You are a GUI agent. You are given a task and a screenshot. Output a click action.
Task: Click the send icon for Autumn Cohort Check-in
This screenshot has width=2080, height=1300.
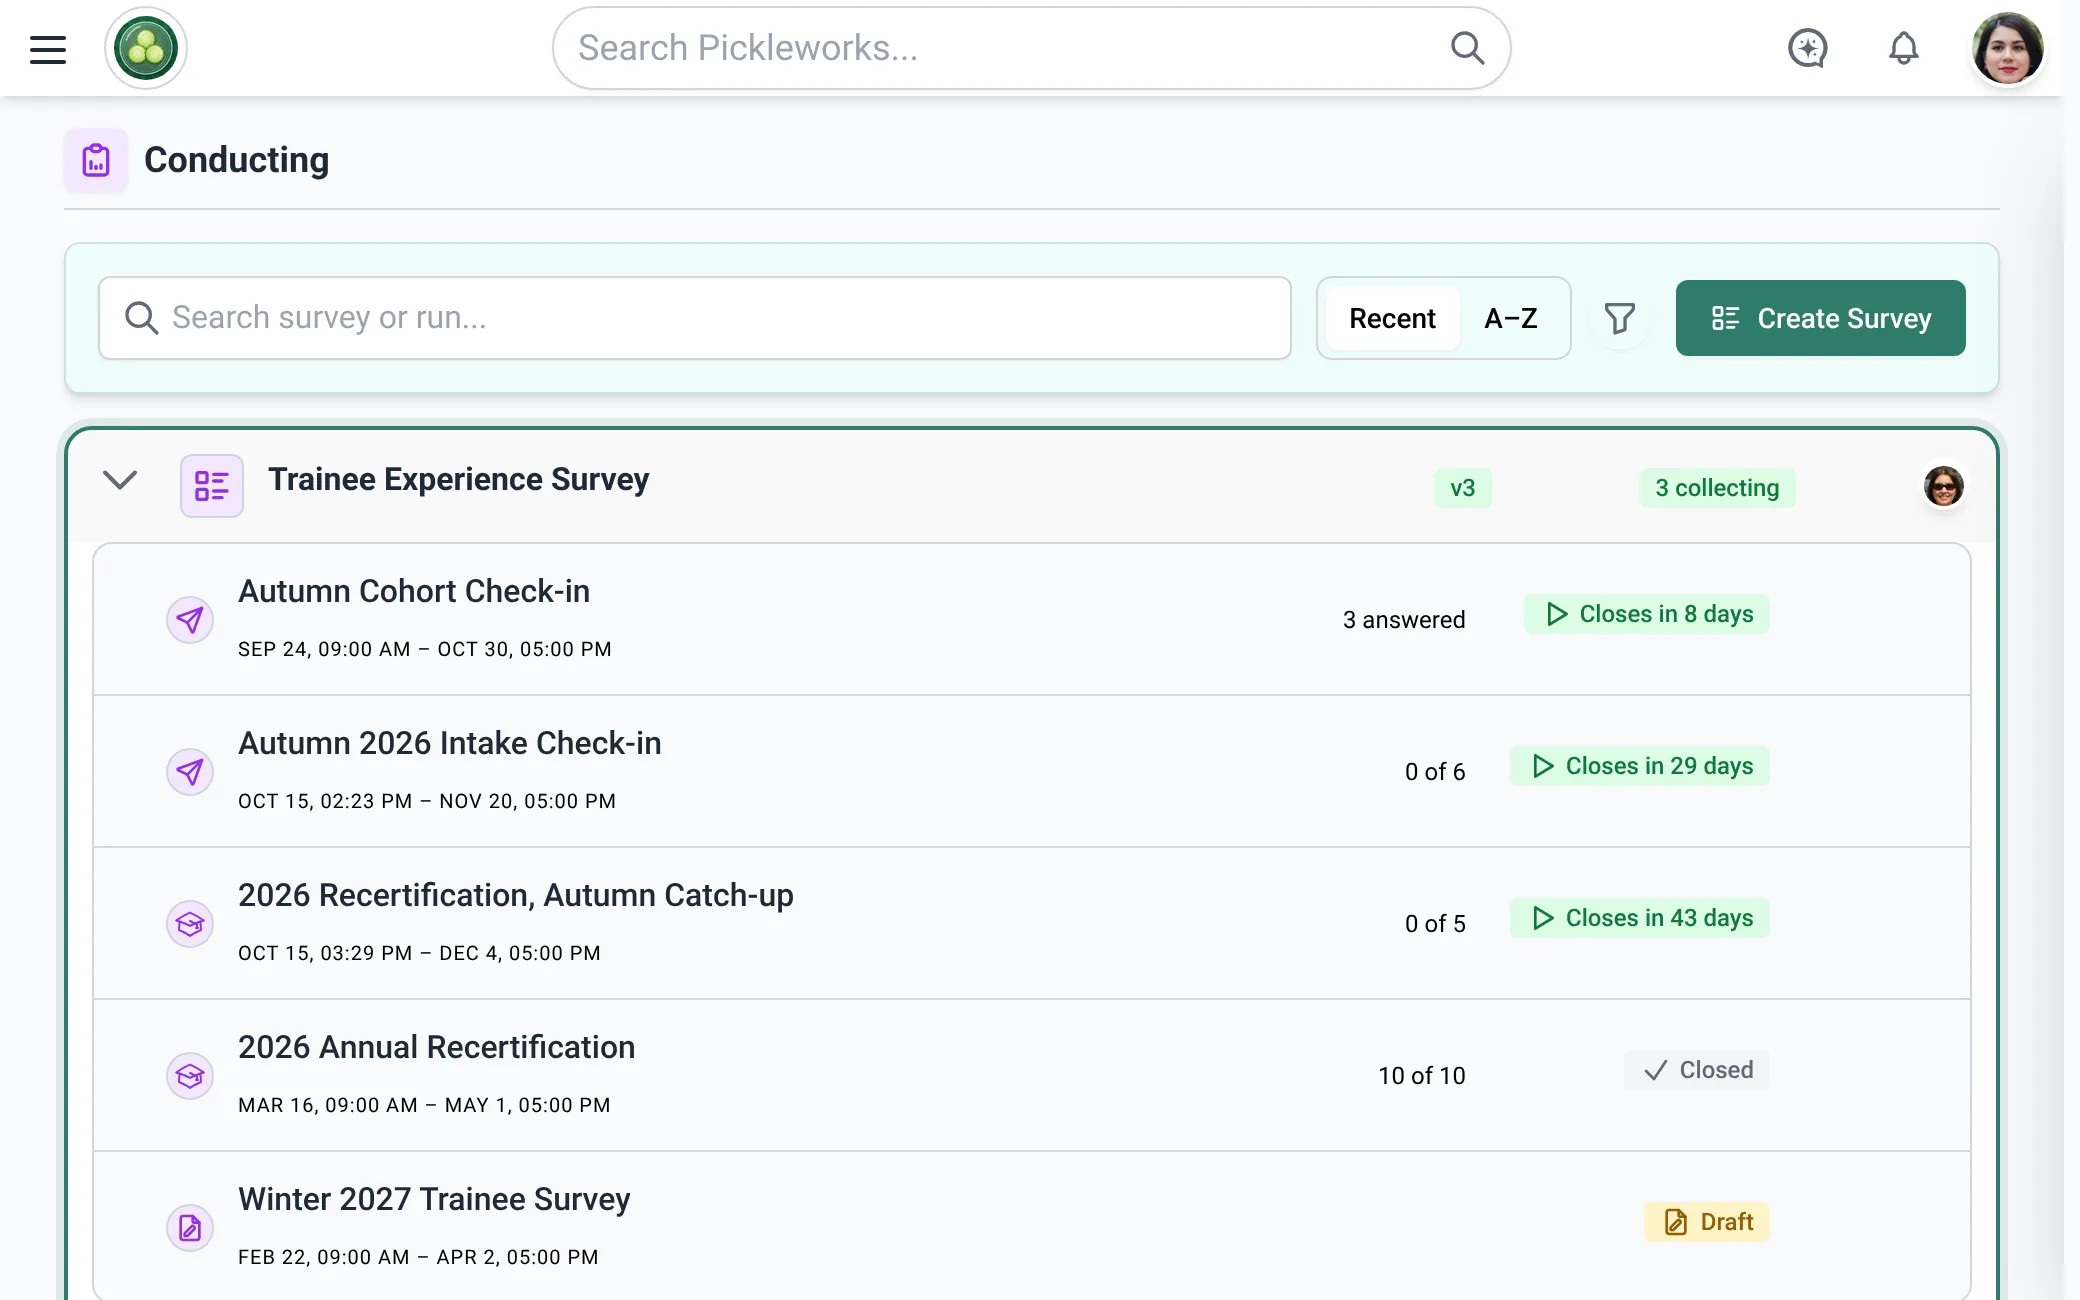[190, 620]
